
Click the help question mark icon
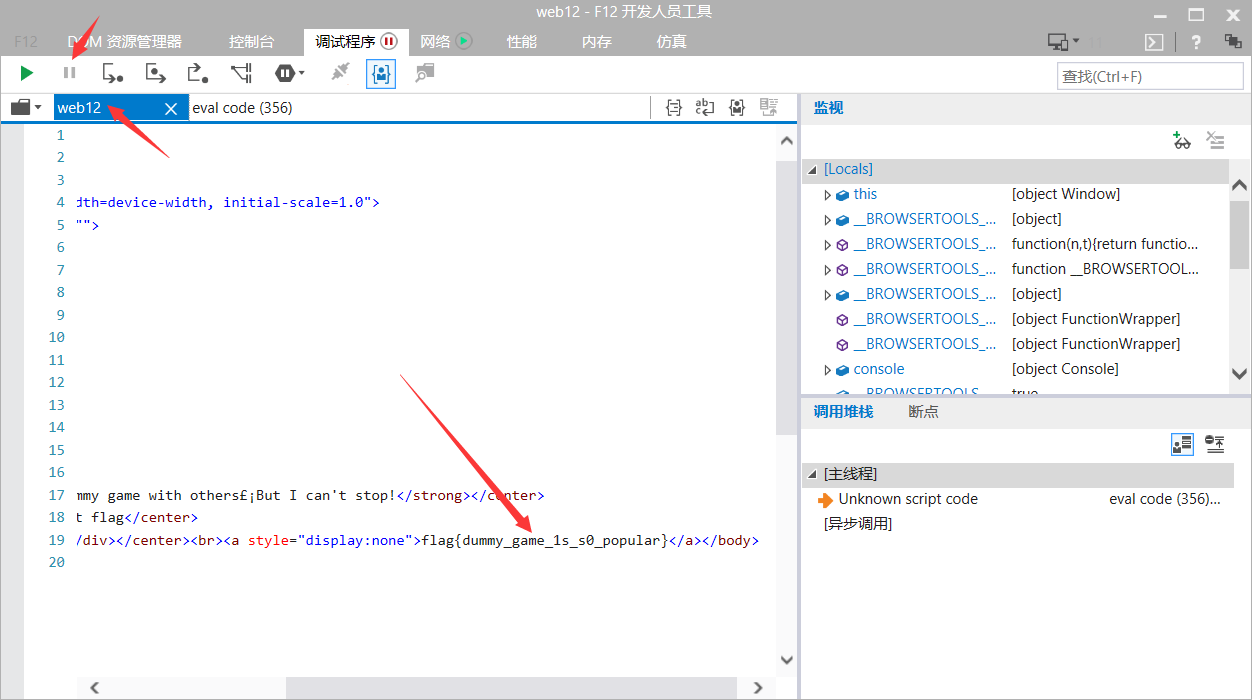pyautogui.click(x=1196, y=41)
